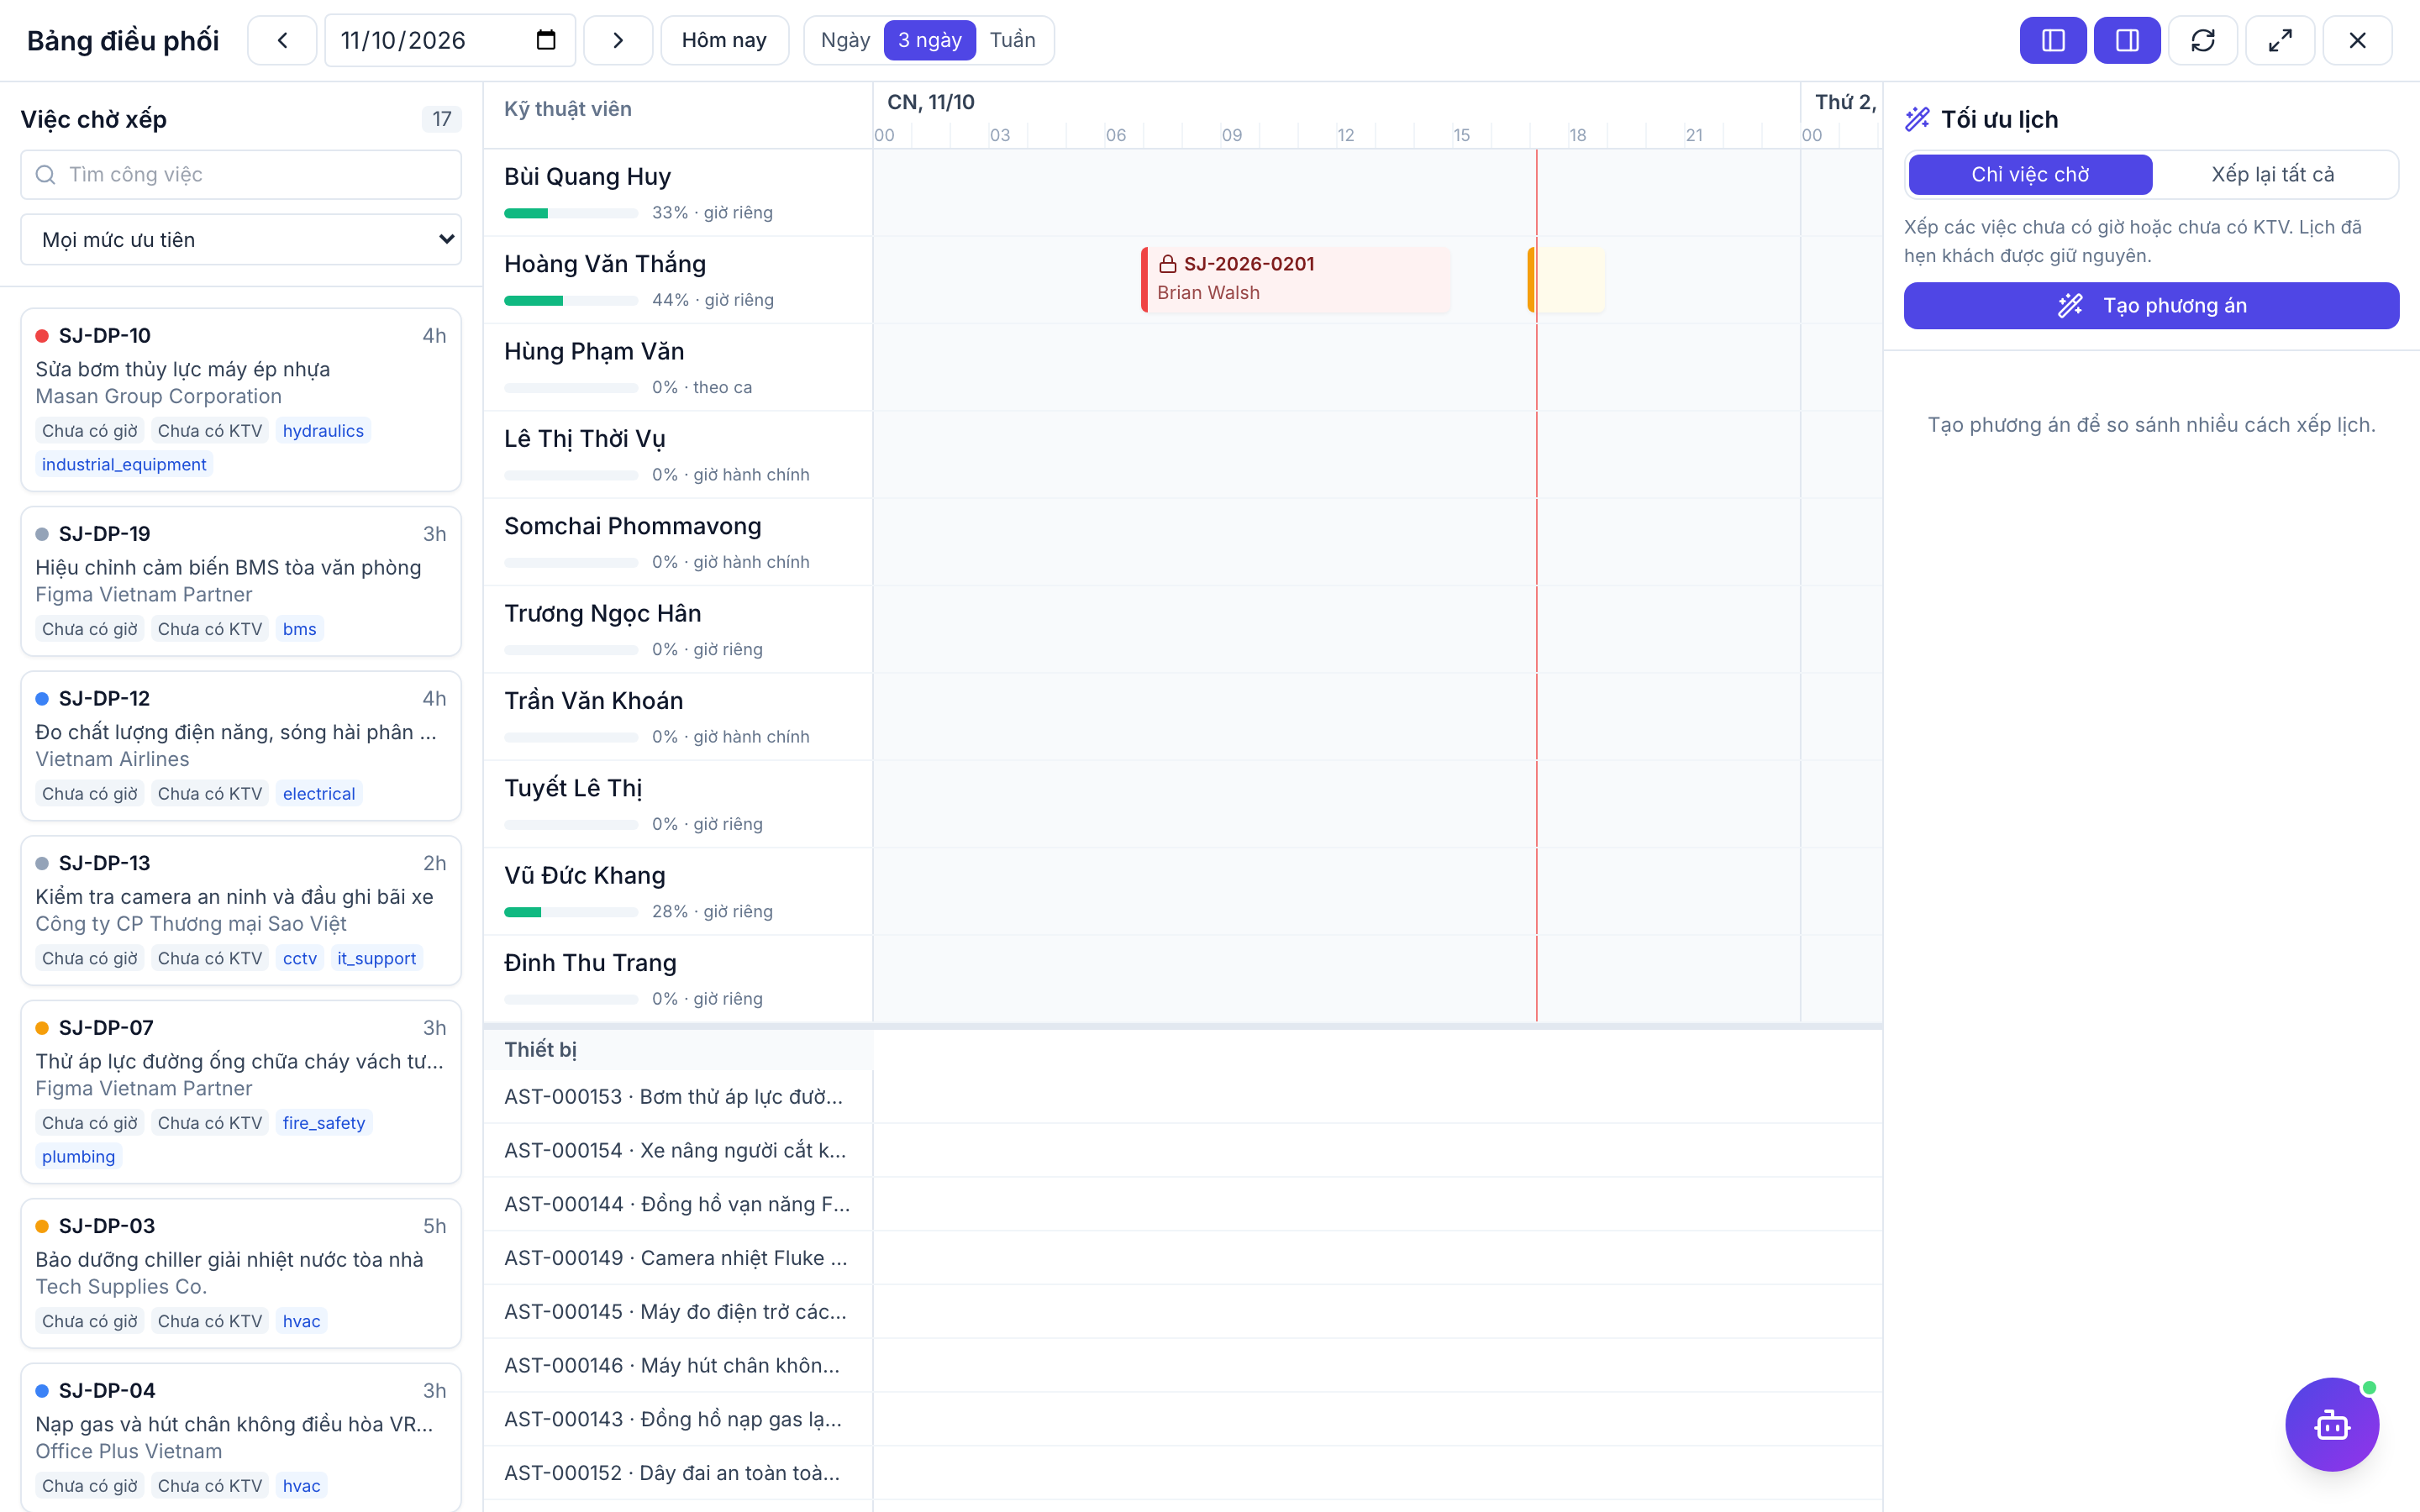Open the SJ-2026-0201 Brian Walsh job block

point(1295,279)
